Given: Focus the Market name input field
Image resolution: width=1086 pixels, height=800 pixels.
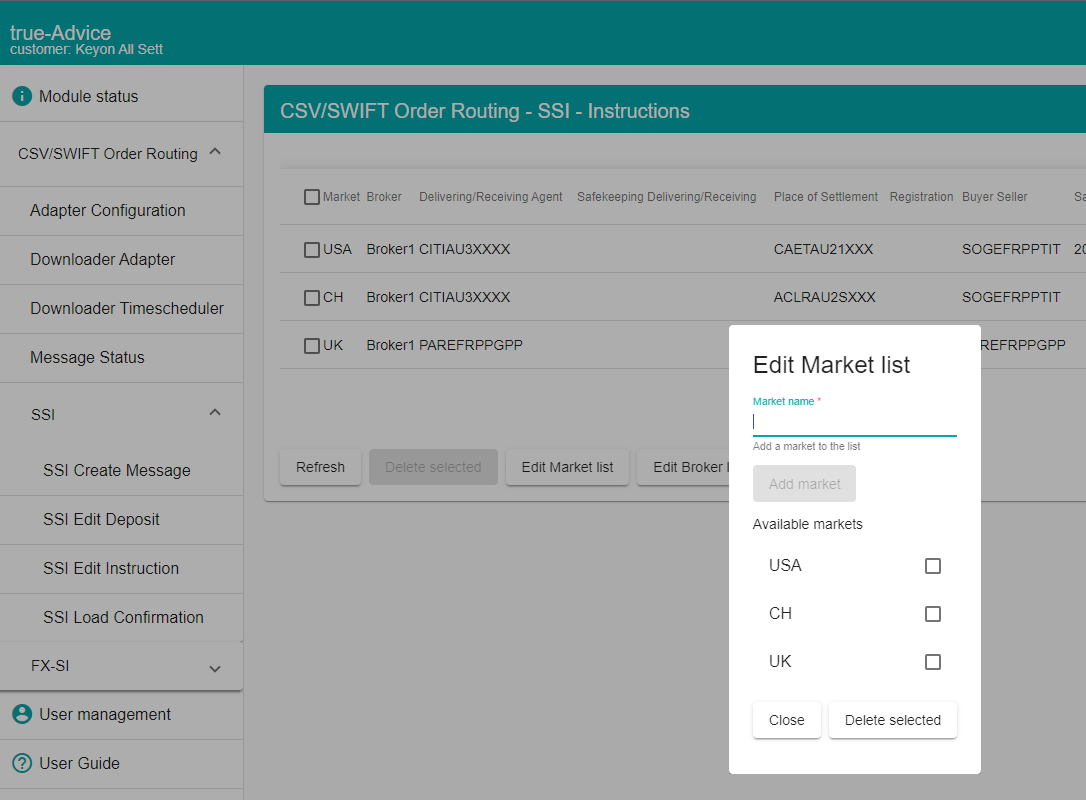Looking at the screenshot, I should pos(855,422).
